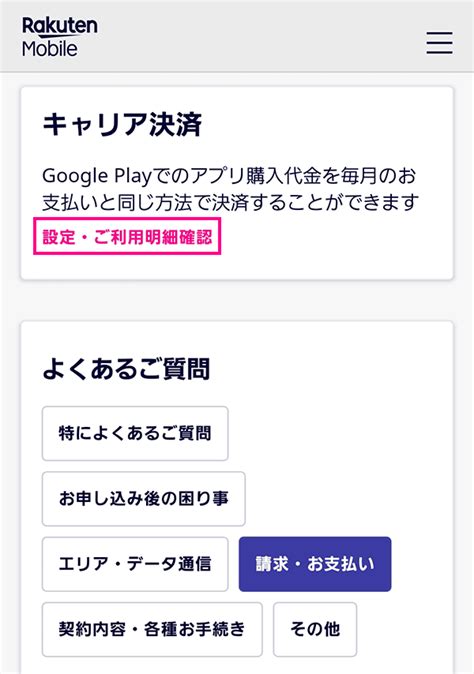Select the お申し込み後の困り事 category
Image resolution: width=474 pixels, height=674 pixels.
144,499
